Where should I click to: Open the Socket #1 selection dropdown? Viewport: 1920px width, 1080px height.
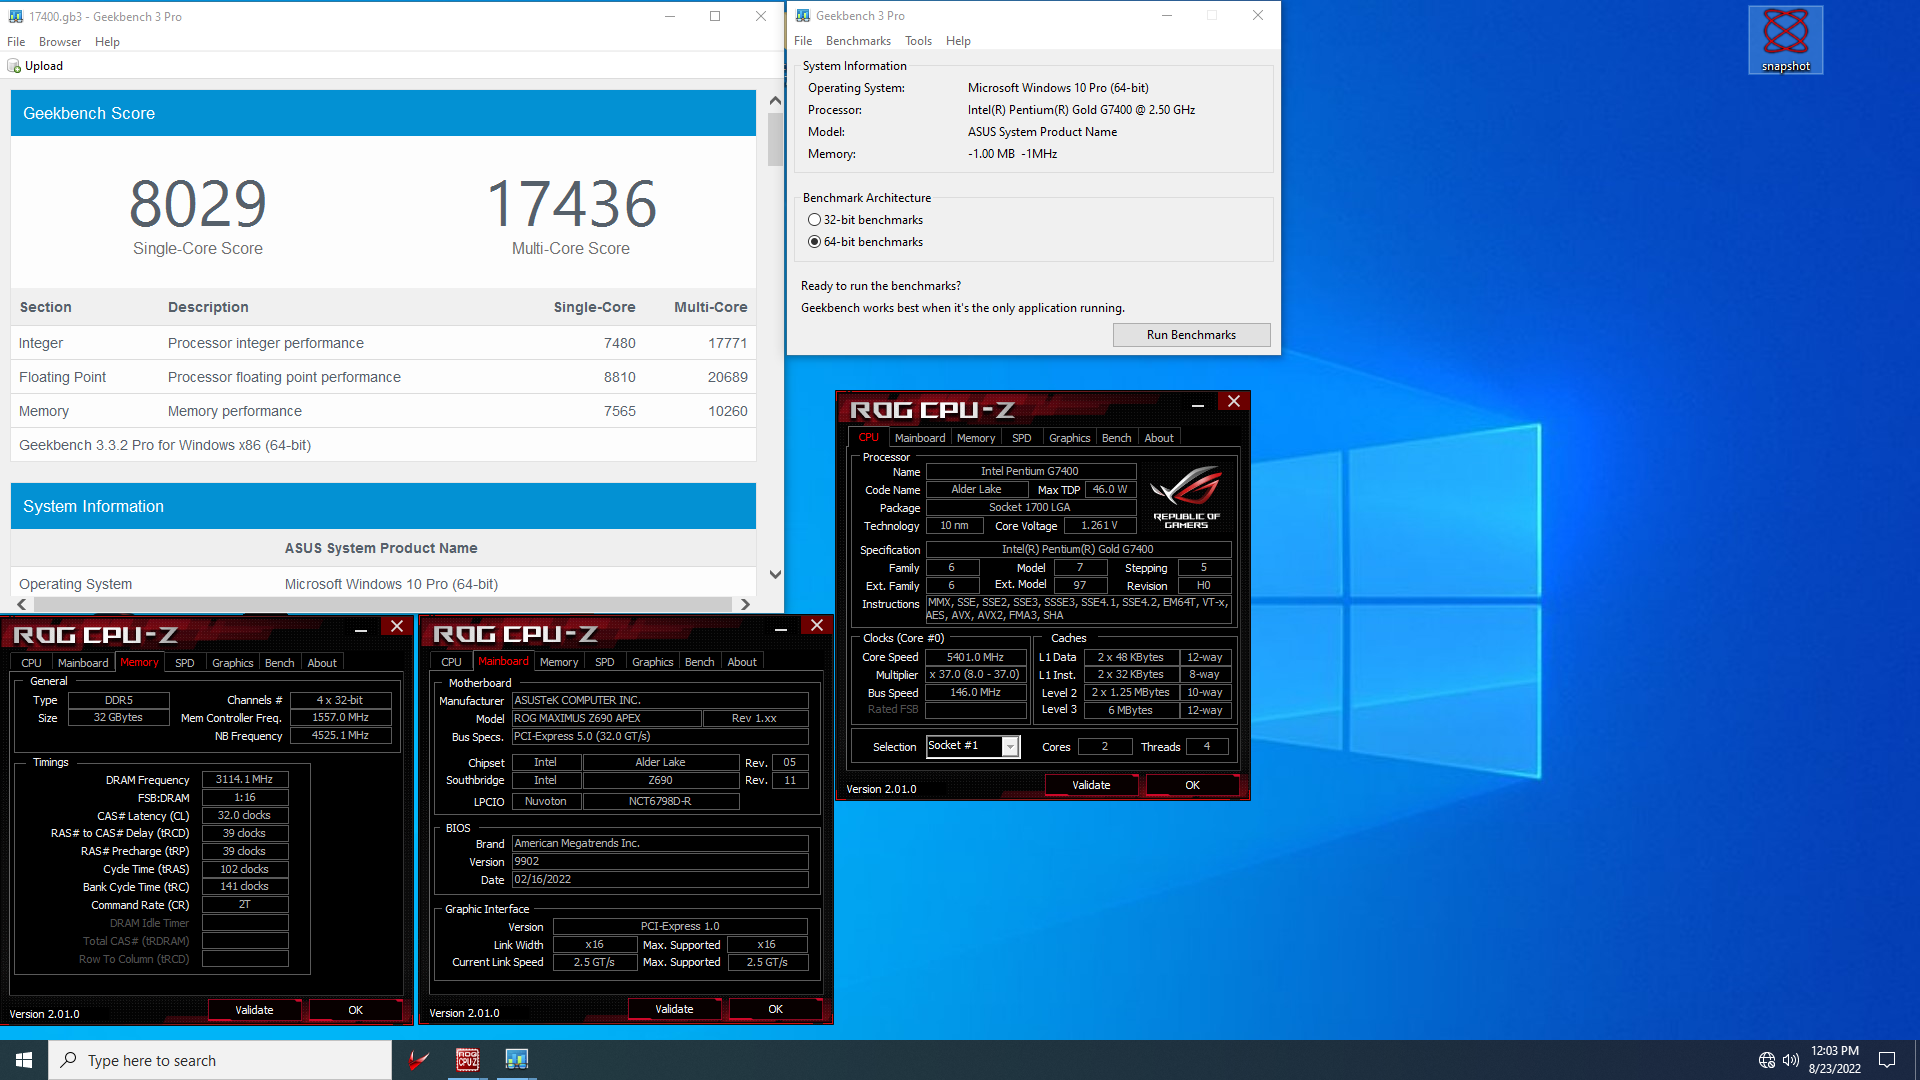1010,747
